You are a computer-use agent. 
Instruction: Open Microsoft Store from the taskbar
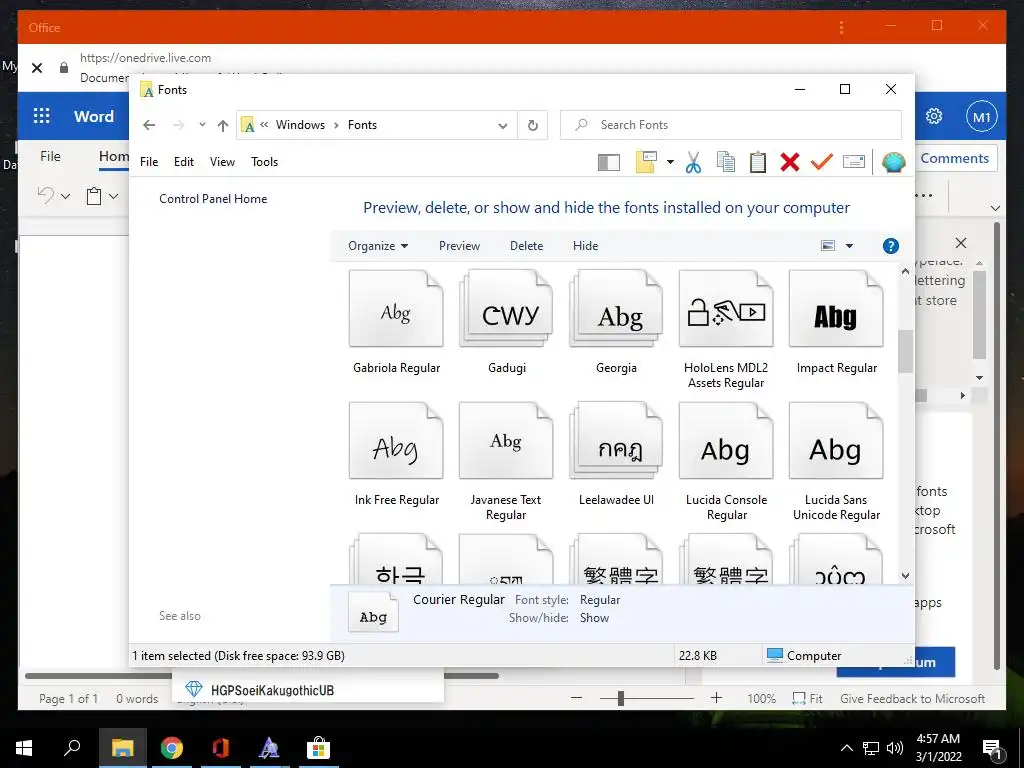tap(319, 748)
